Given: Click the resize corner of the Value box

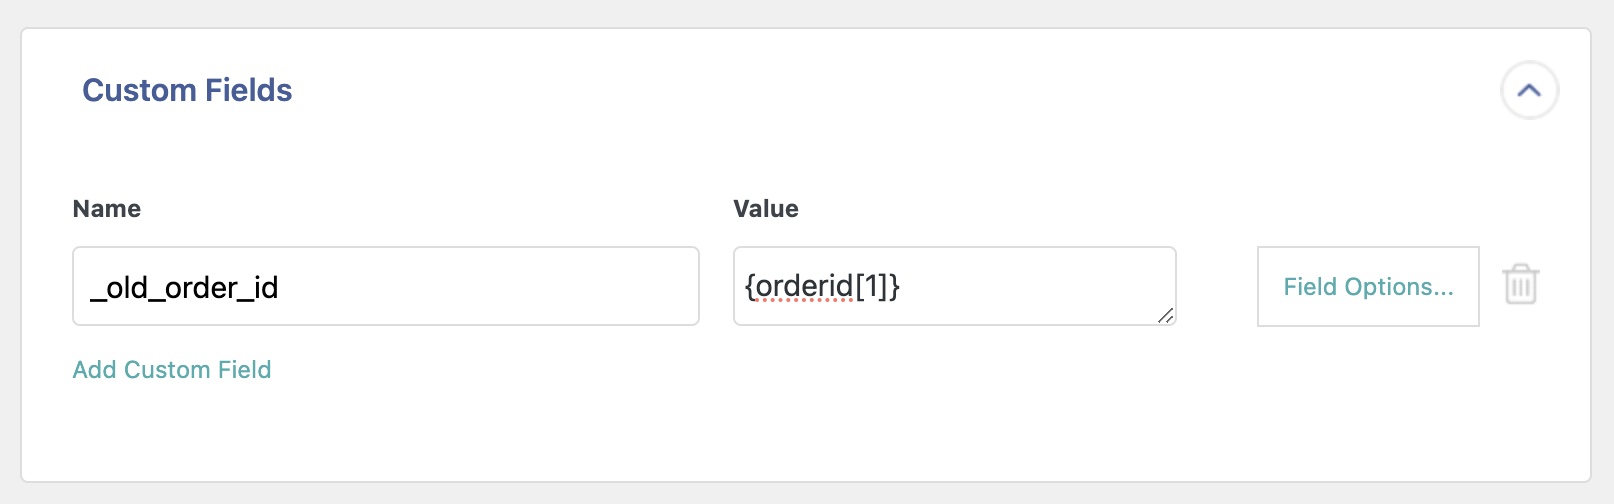Looking at the screenshot, I should click(x=1165, y=315).
